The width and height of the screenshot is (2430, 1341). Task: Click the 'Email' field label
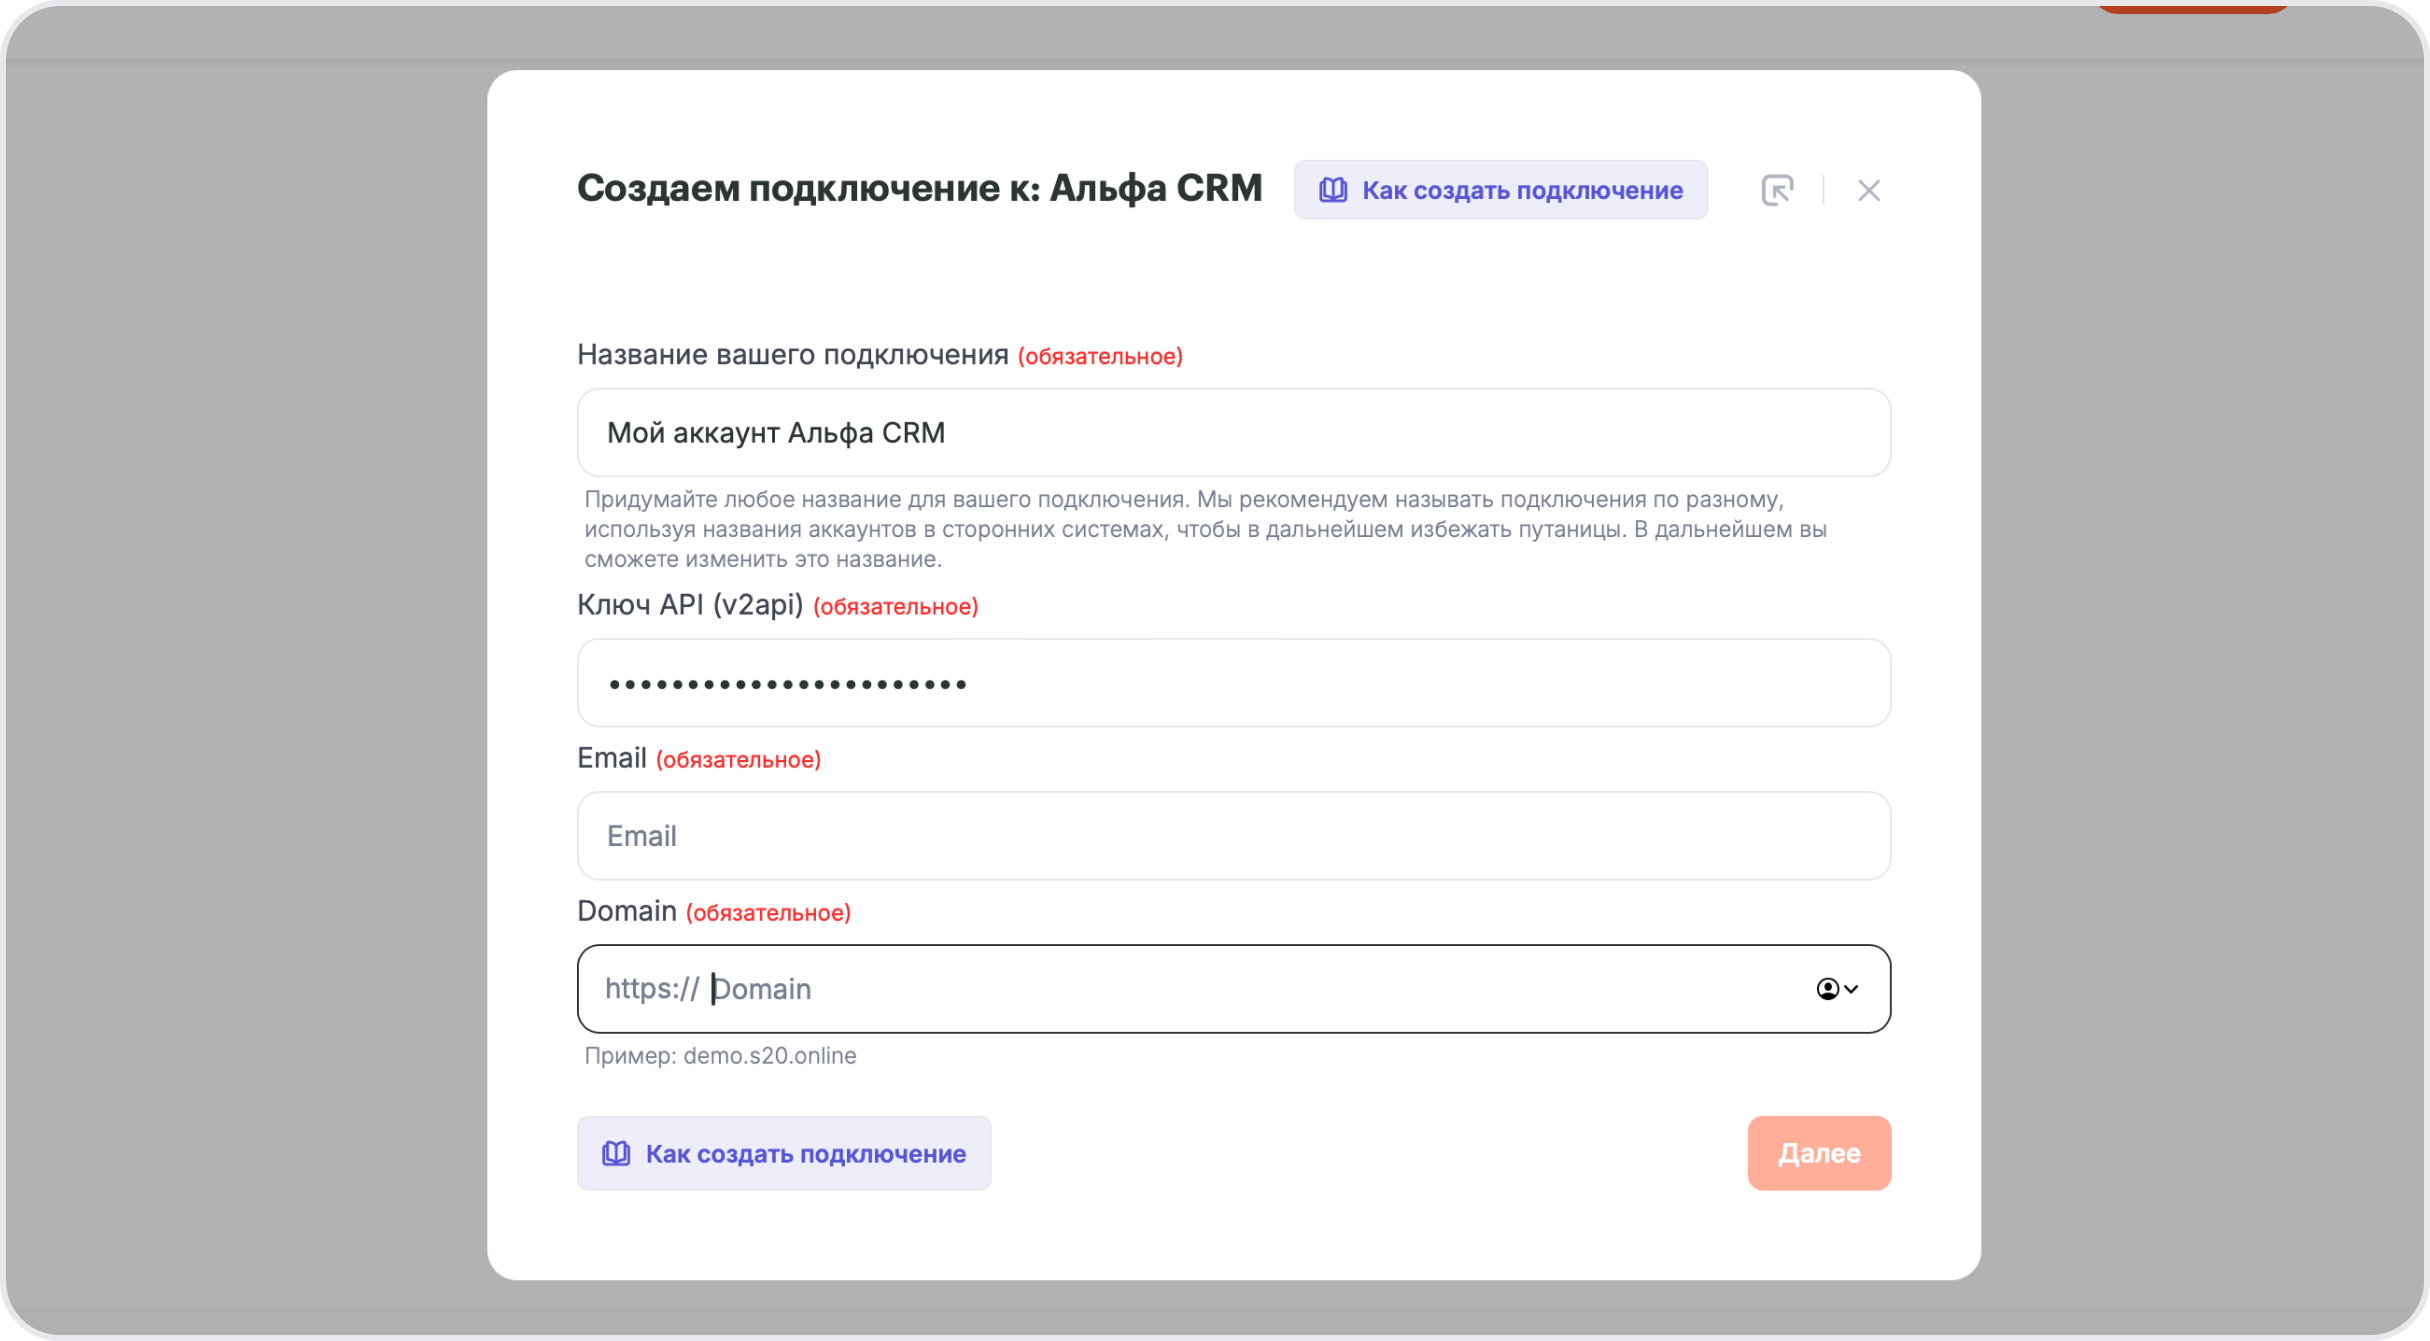click(x=612, y=758)
